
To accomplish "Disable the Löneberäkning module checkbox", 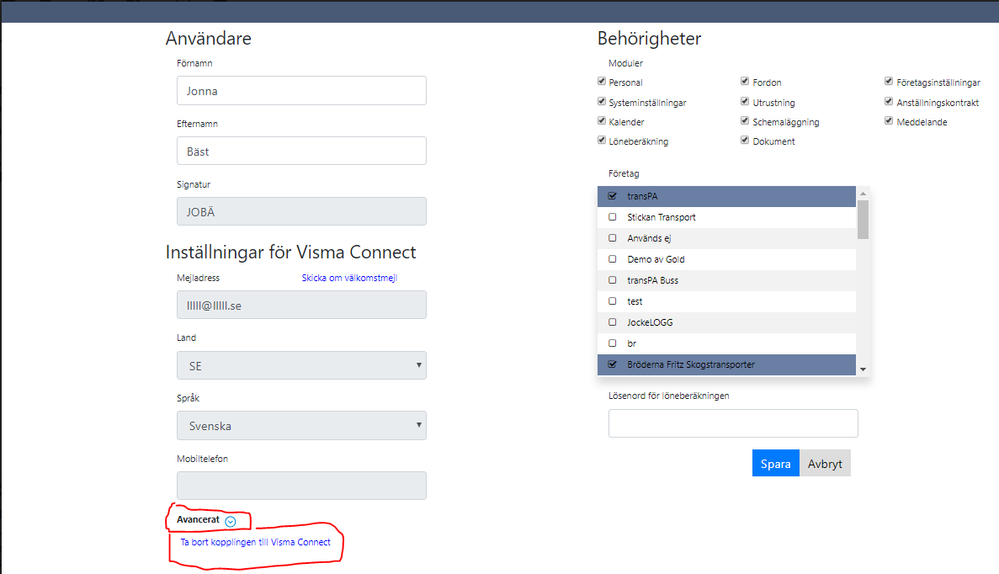I will (602, 141).
